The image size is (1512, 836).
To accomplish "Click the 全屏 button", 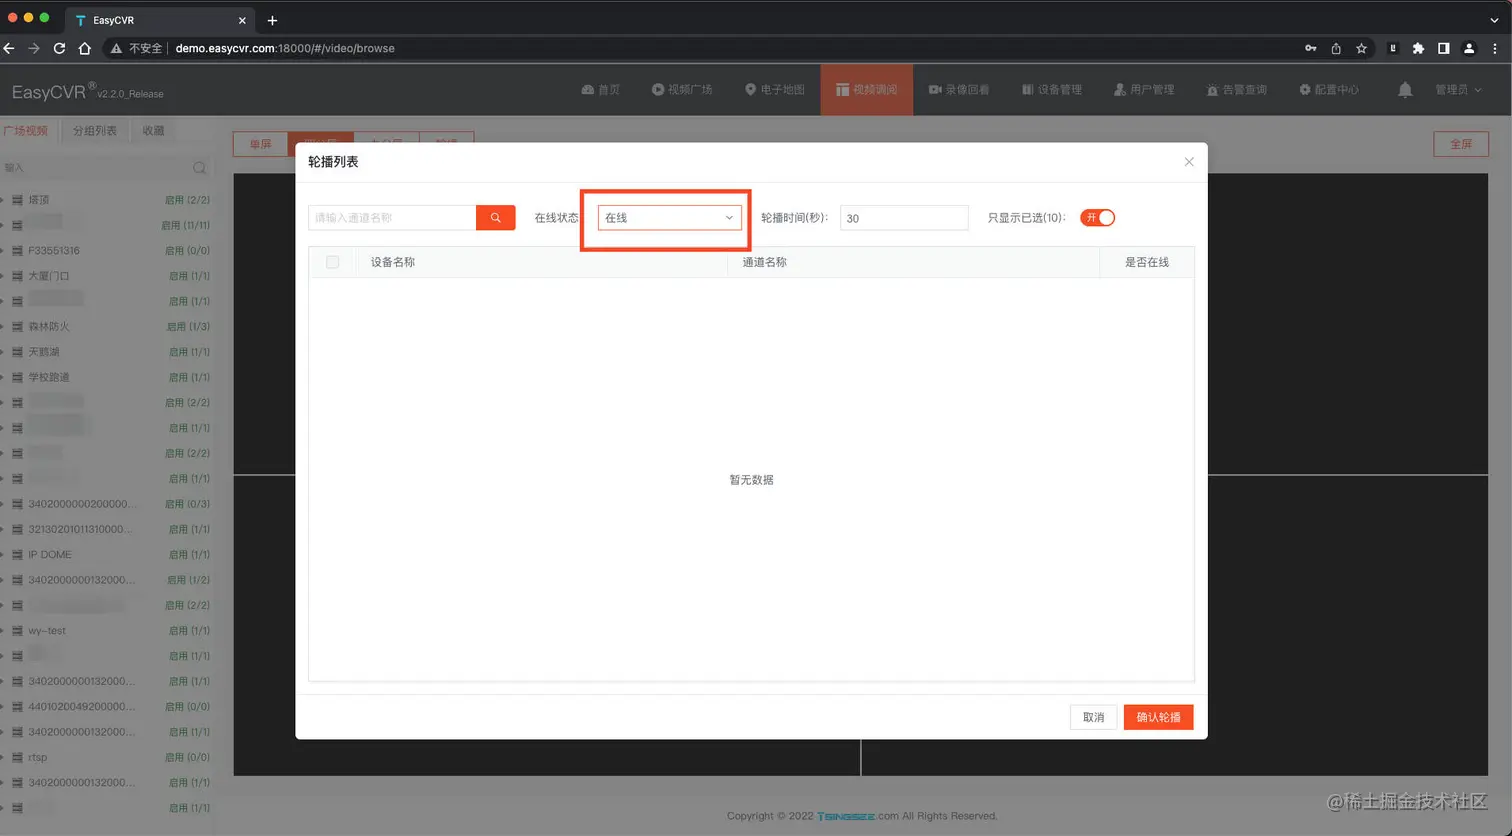I will (x=1461, y=144).
